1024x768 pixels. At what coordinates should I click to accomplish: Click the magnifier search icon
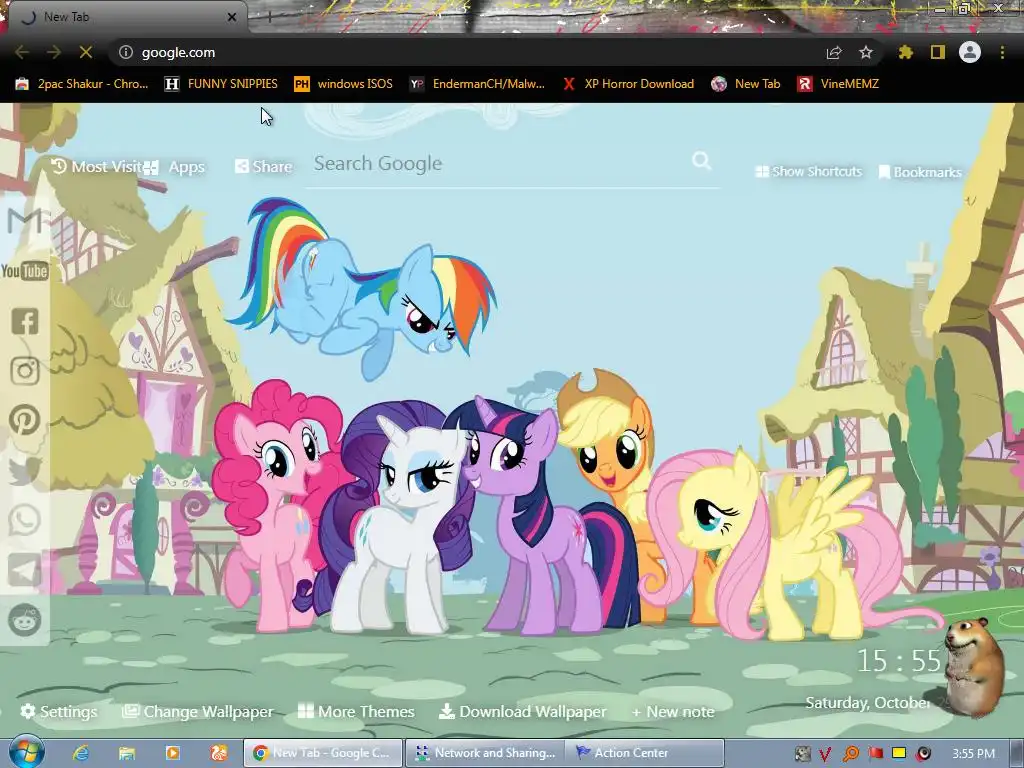point(701,161)
